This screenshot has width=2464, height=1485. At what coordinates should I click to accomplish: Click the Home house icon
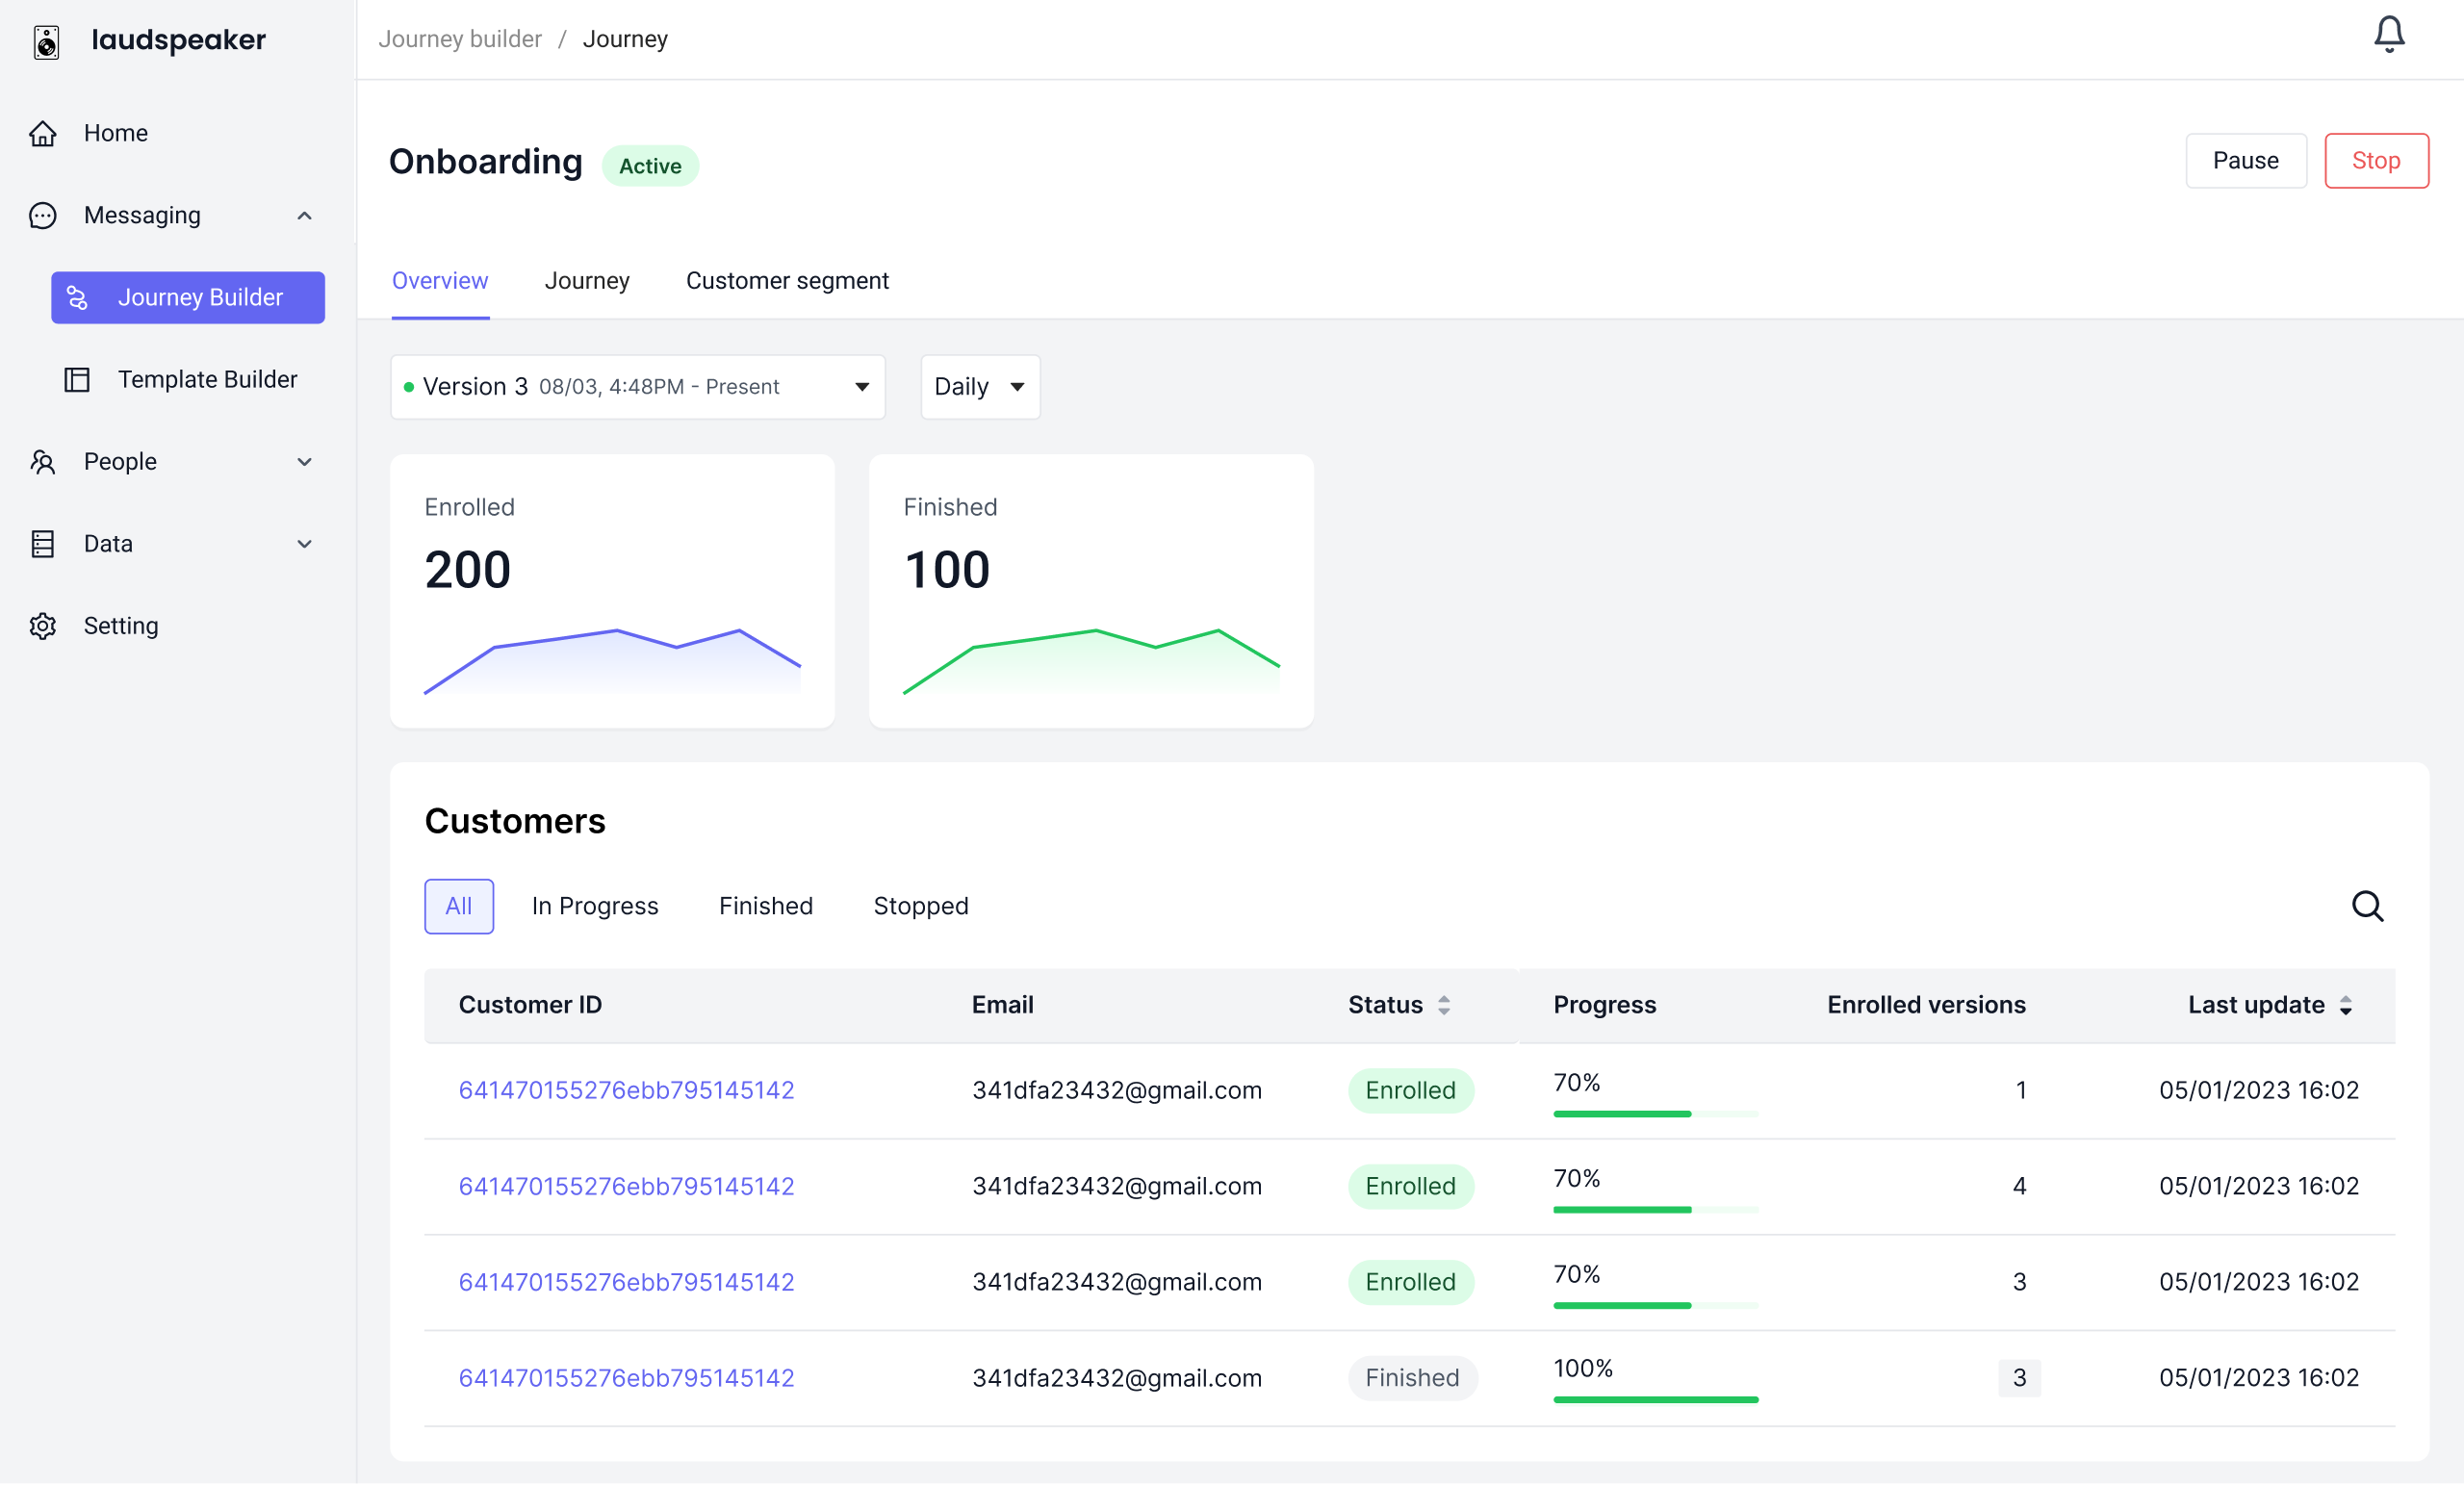point(43,133)
